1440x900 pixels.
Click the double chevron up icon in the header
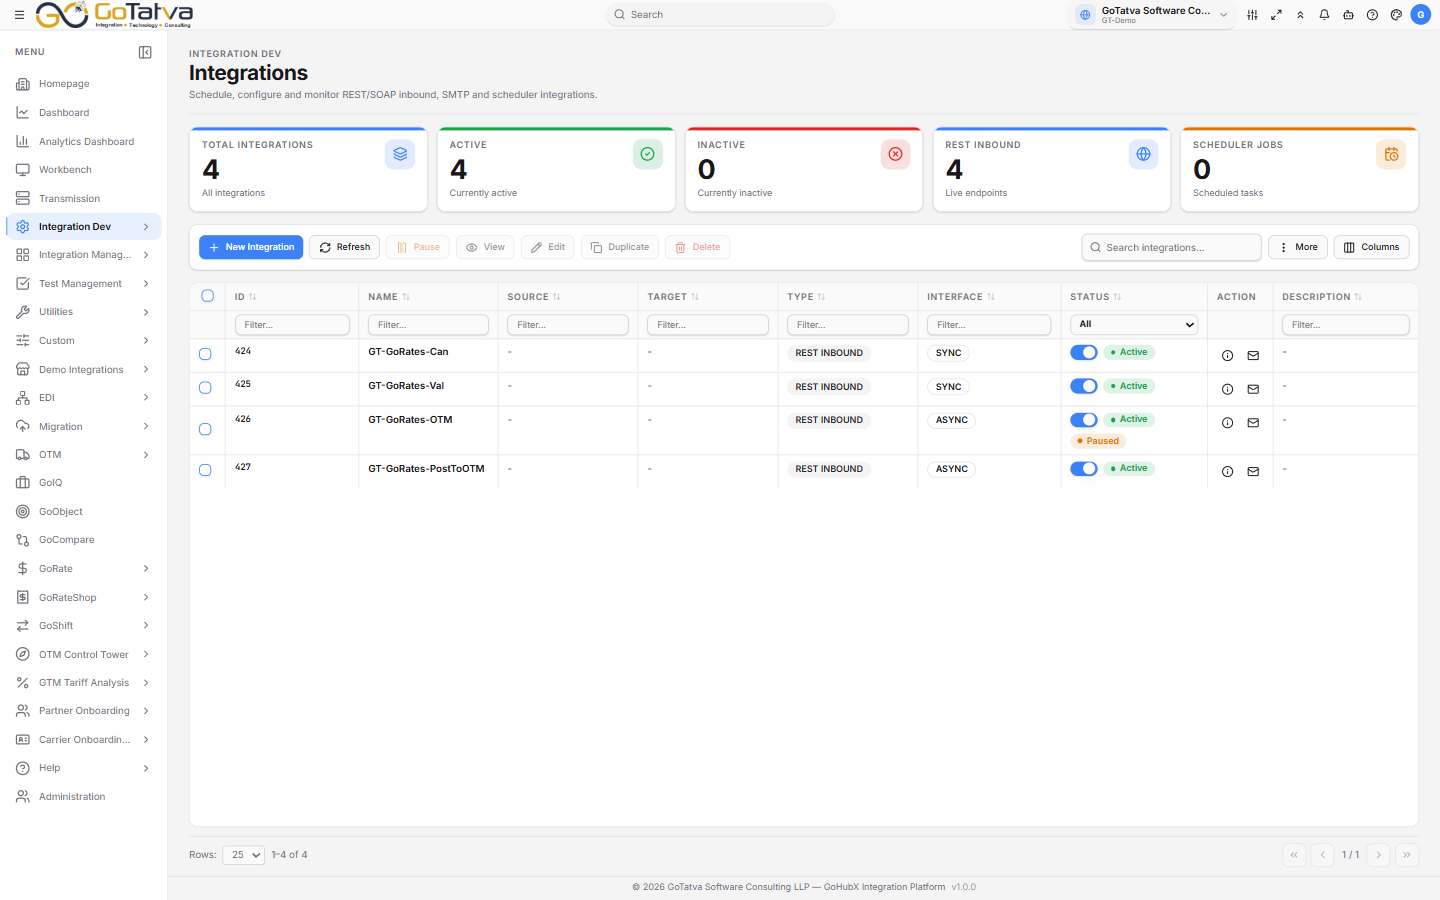(x=1300, y=15)
